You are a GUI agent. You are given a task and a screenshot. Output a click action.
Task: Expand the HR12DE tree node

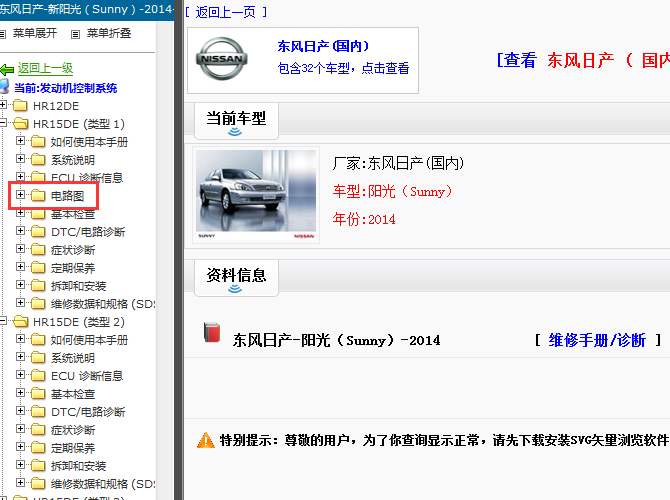pyautogui.click(x=3, y=105)
